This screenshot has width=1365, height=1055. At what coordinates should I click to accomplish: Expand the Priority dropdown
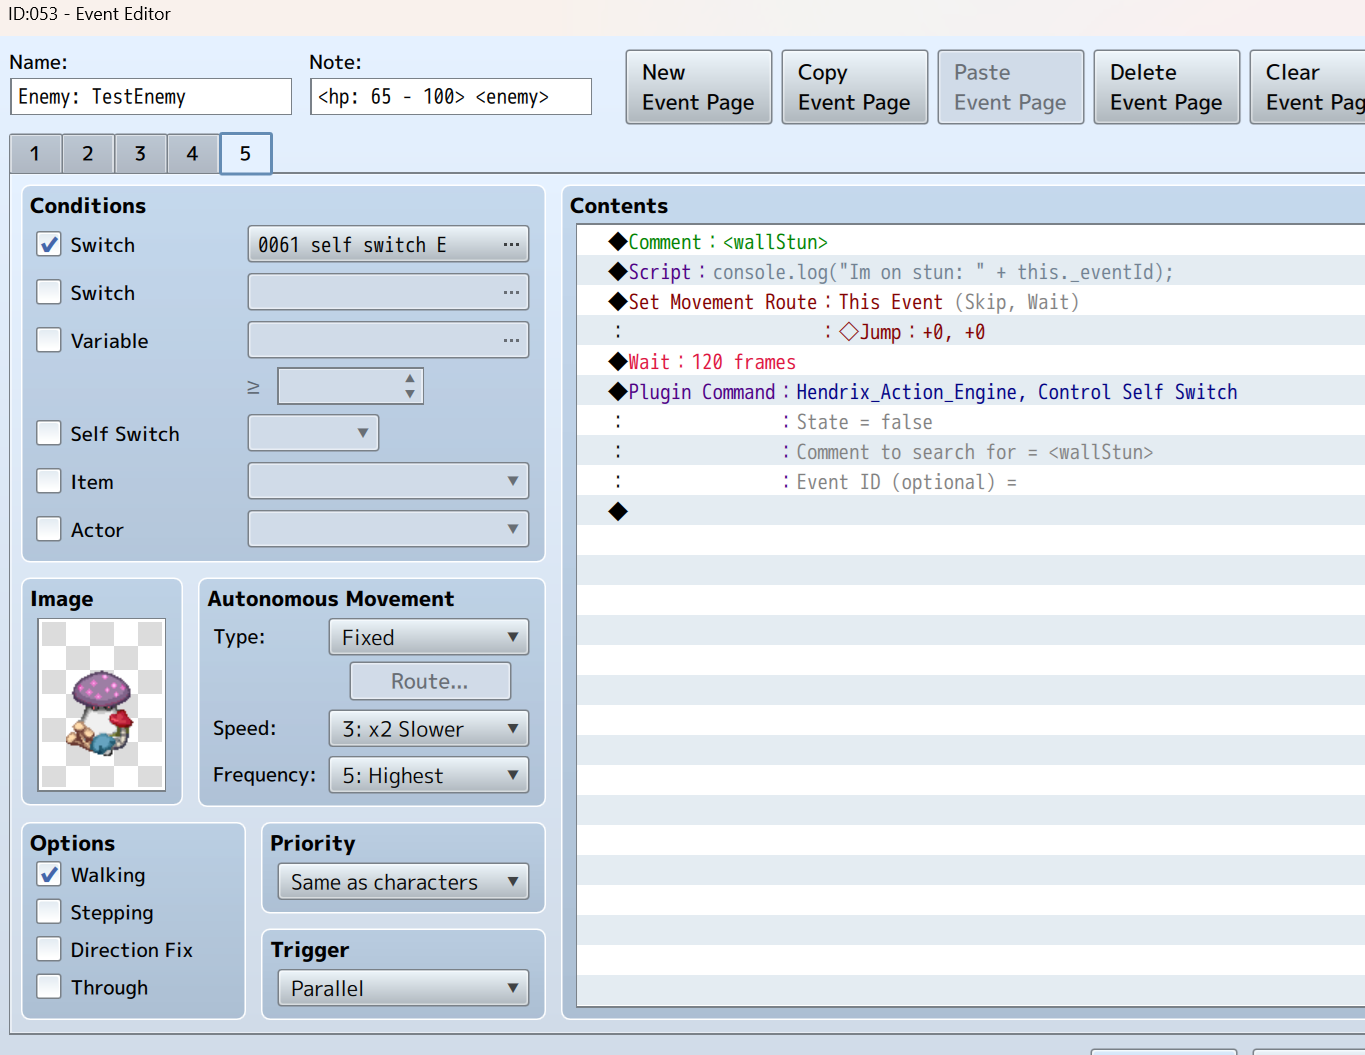pyautogui.click(x=403, y=882)
